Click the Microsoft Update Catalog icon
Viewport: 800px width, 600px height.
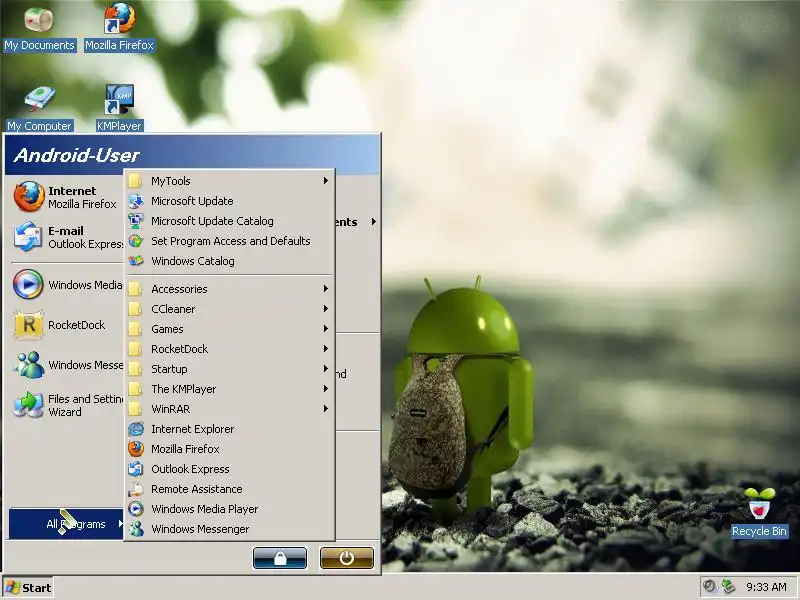[x=136, y=221]
